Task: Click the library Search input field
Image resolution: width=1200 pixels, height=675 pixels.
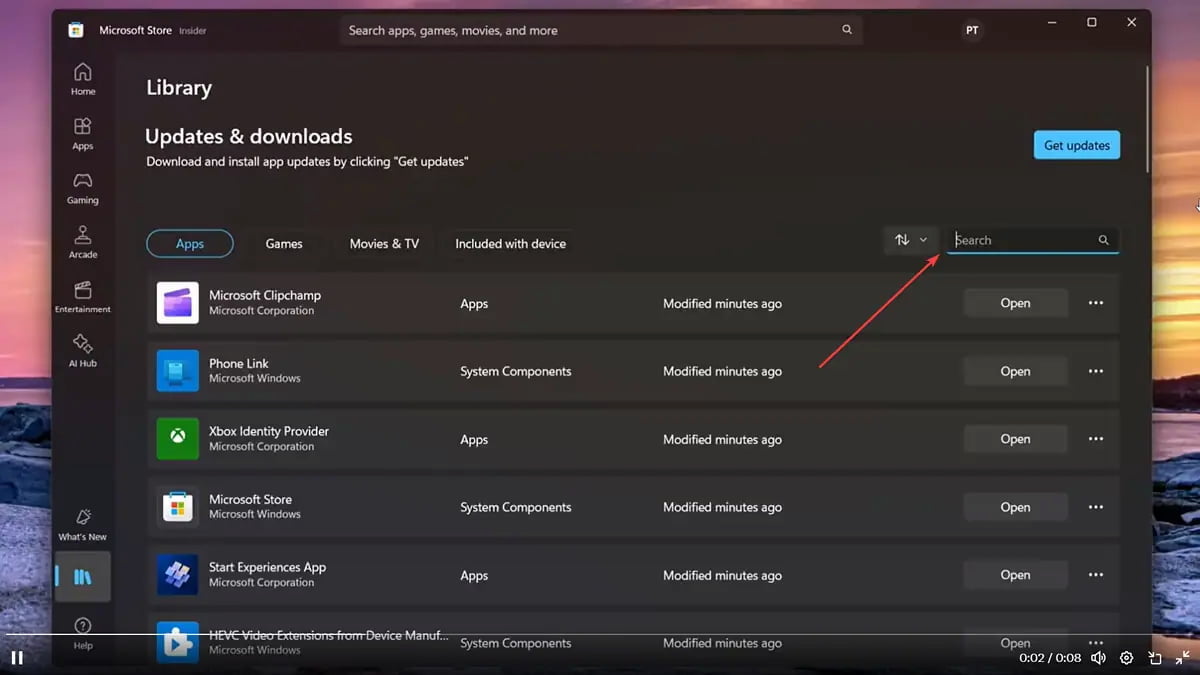Action: [x=1030, y=240]
